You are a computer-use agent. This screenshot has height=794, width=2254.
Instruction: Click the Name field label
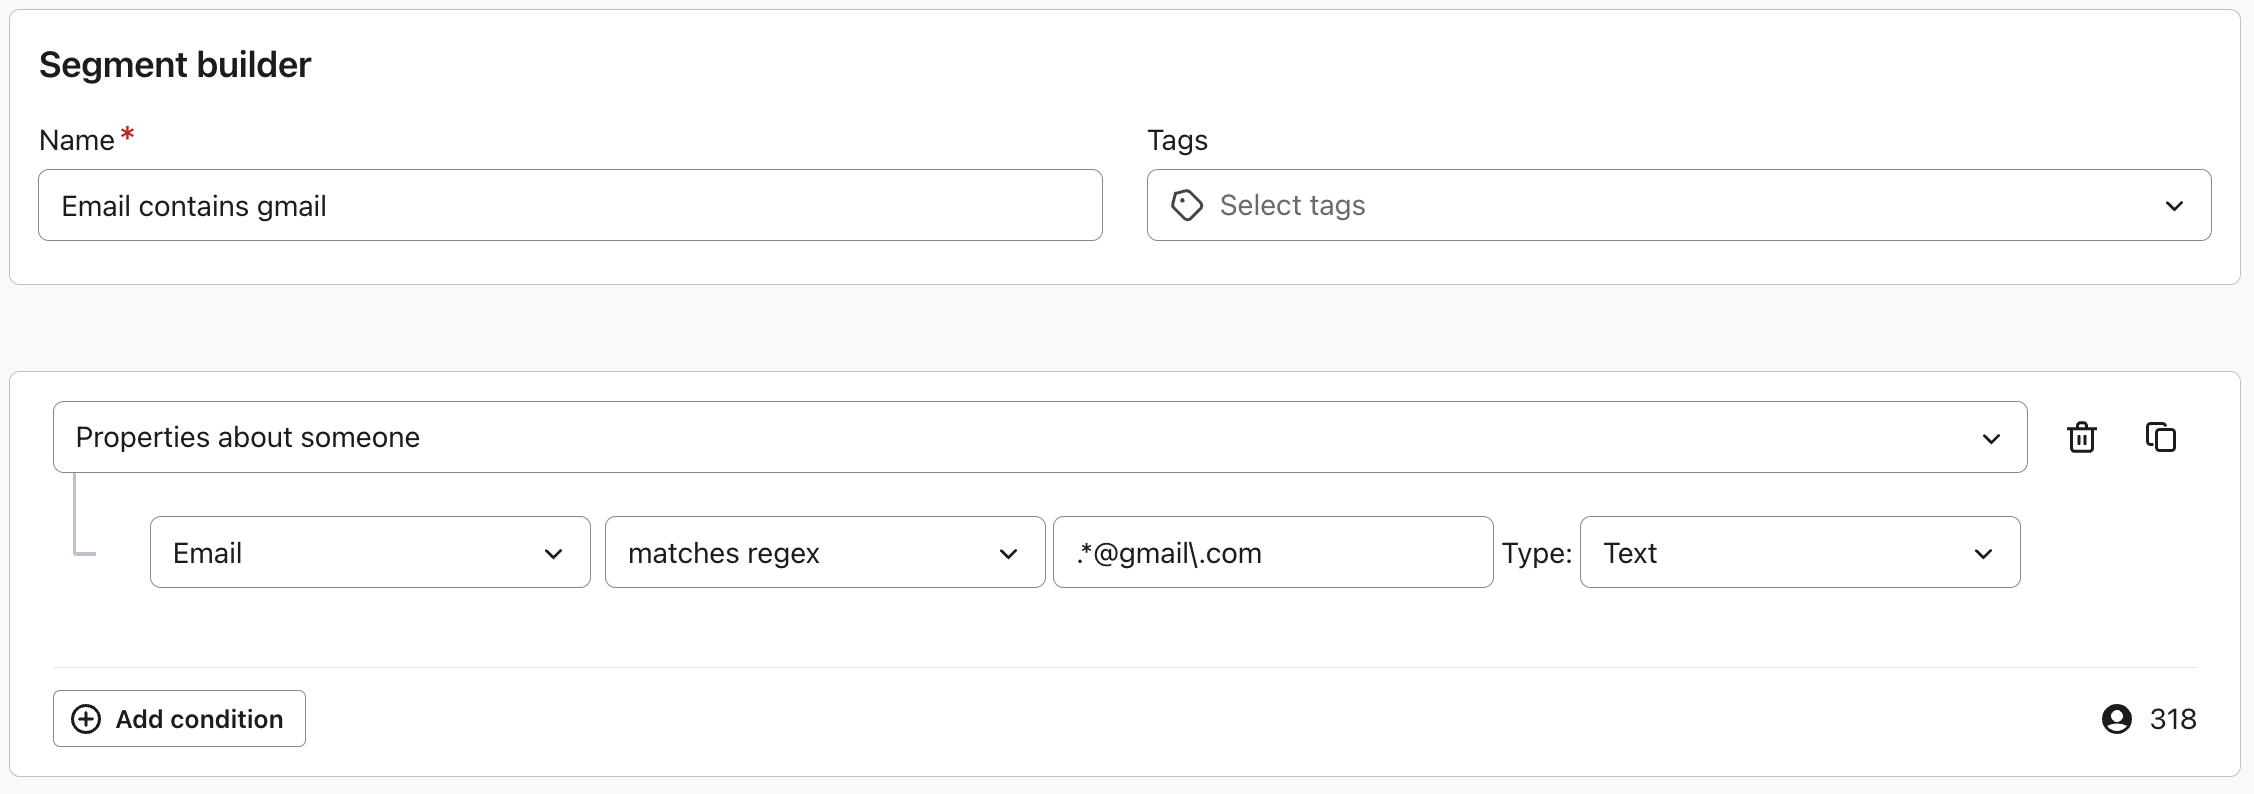coord(77,140)
